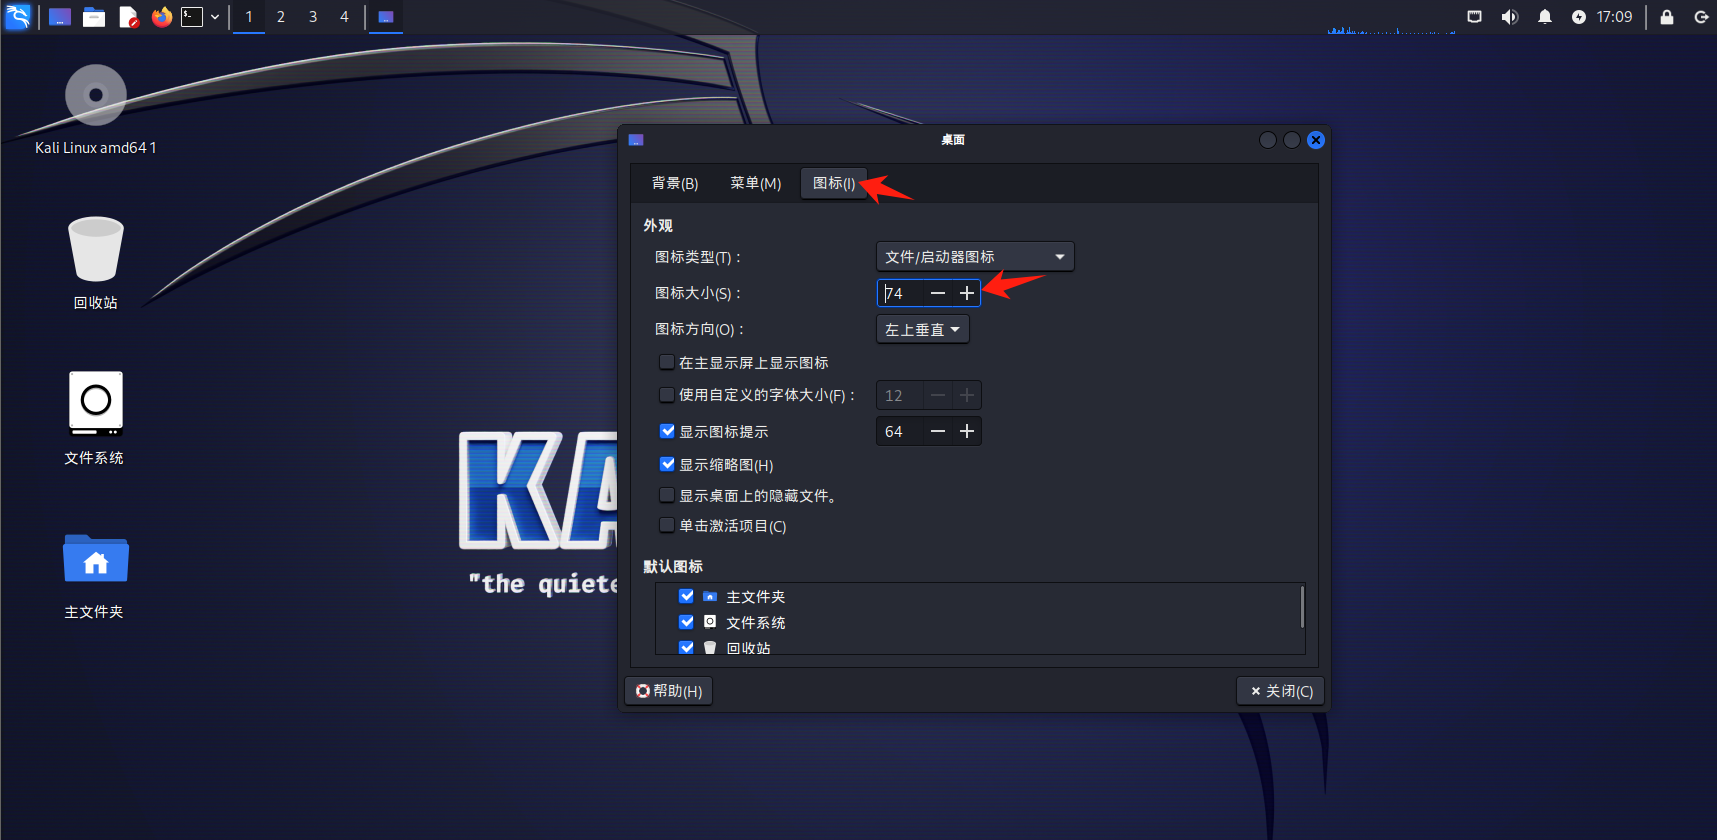
Task: Expand the terminal launcher dropdown arrow
Action: [215, 17]
